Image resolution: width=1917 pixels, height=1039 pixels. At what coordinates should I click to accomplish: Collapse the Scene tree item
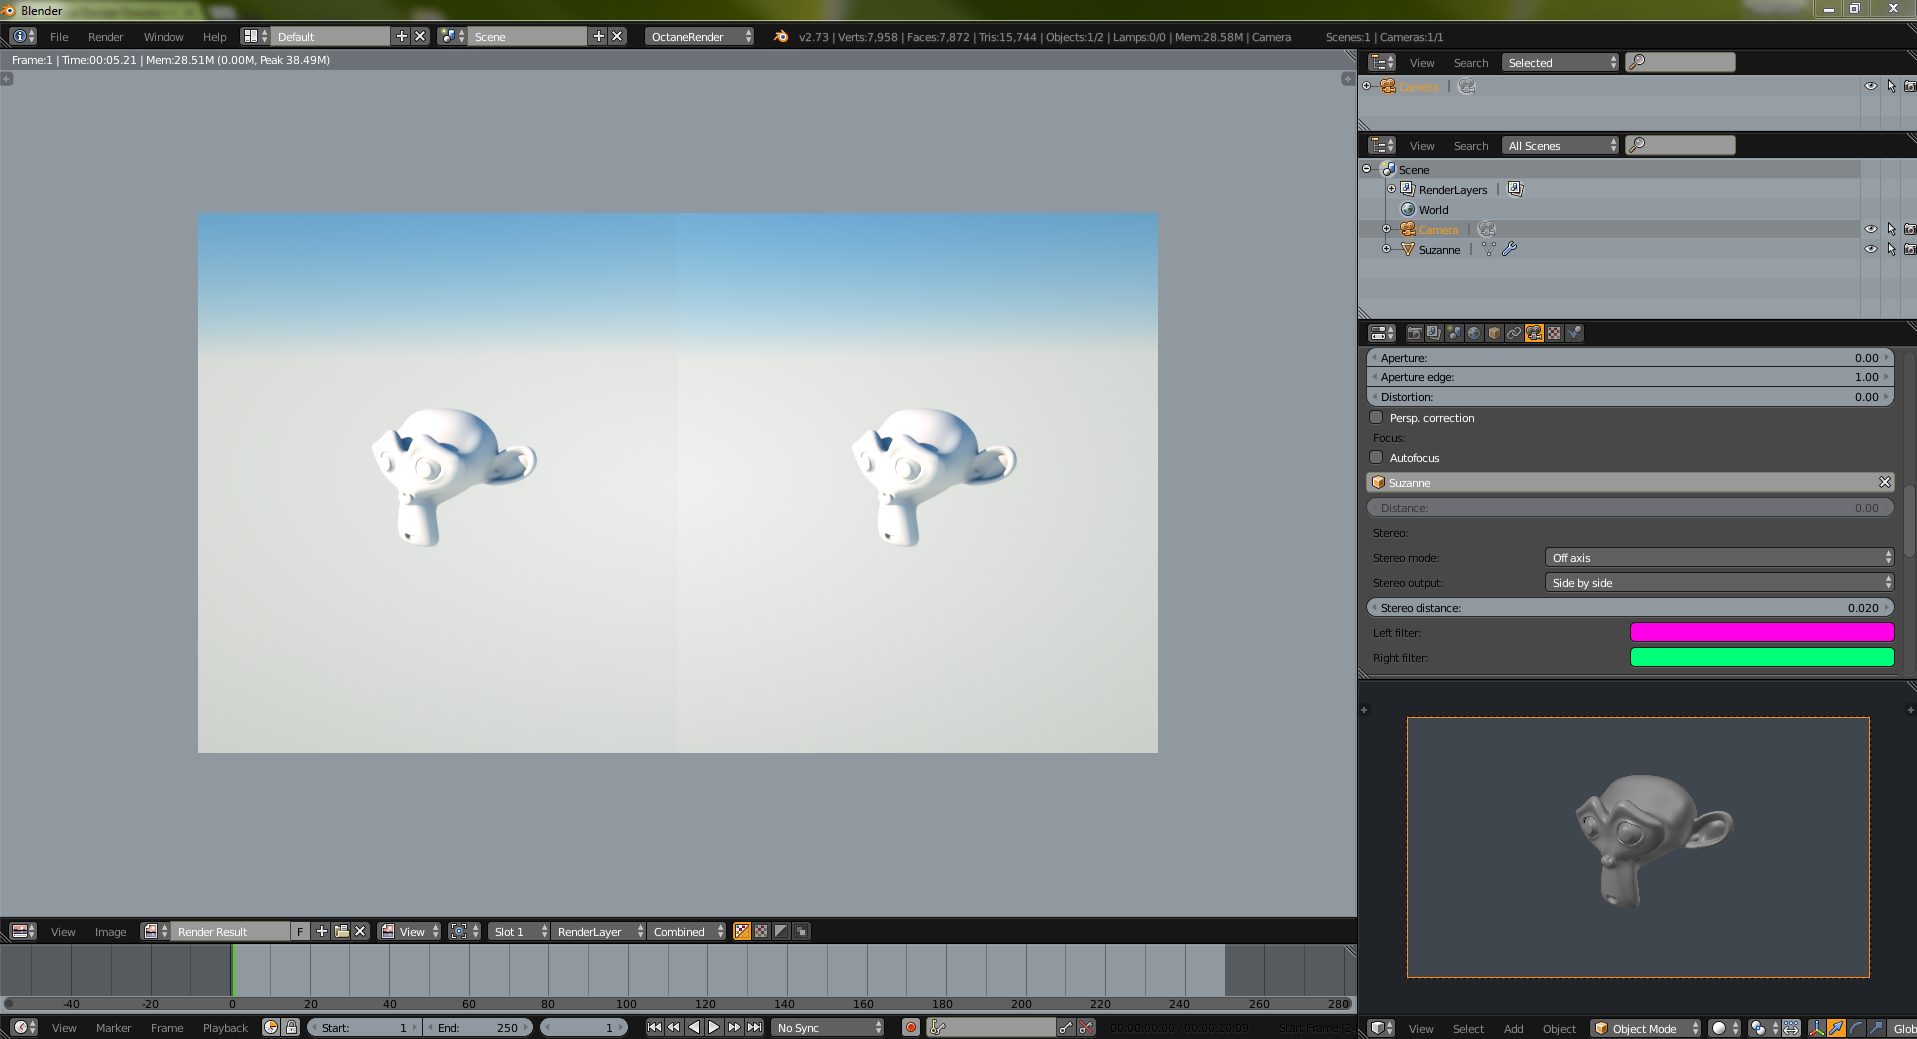[1366, 169]
